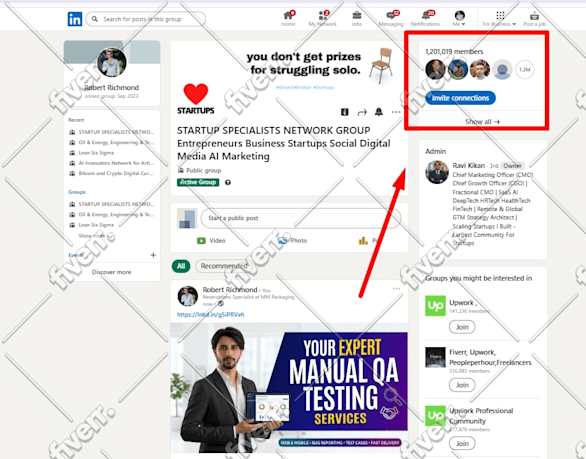Screen dimensions: 586x459
Task: Open admin Ravi Kikan profile photo
Action: click(x=437, y=172)
